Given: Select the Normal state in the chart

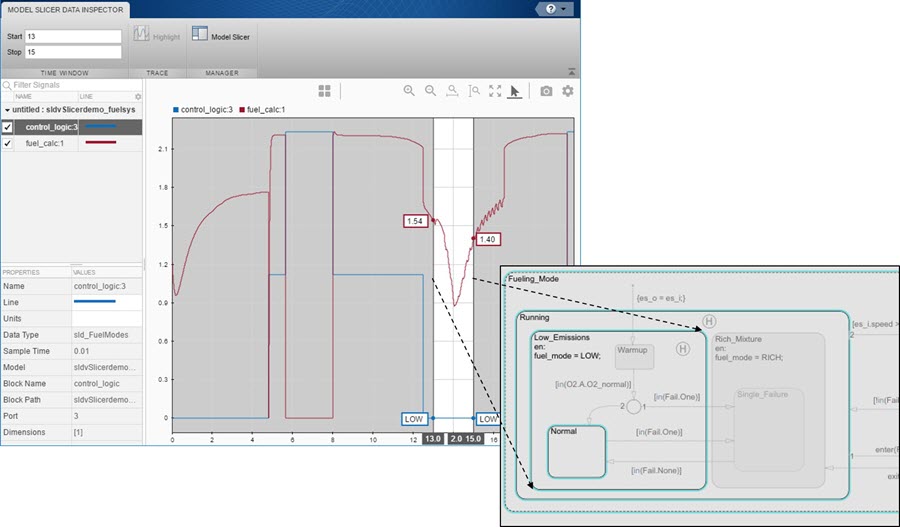Looking at the screenshot, I should (577, 452).
